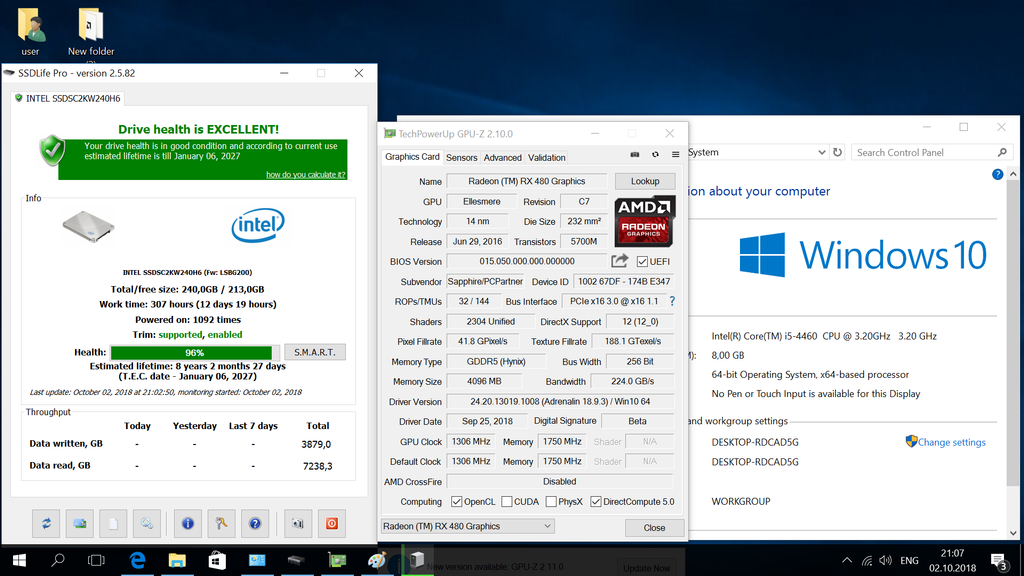Screen dimensions: 1024x576
Task: Toggle the UEFI checkbox
Action: pos(643,262)
